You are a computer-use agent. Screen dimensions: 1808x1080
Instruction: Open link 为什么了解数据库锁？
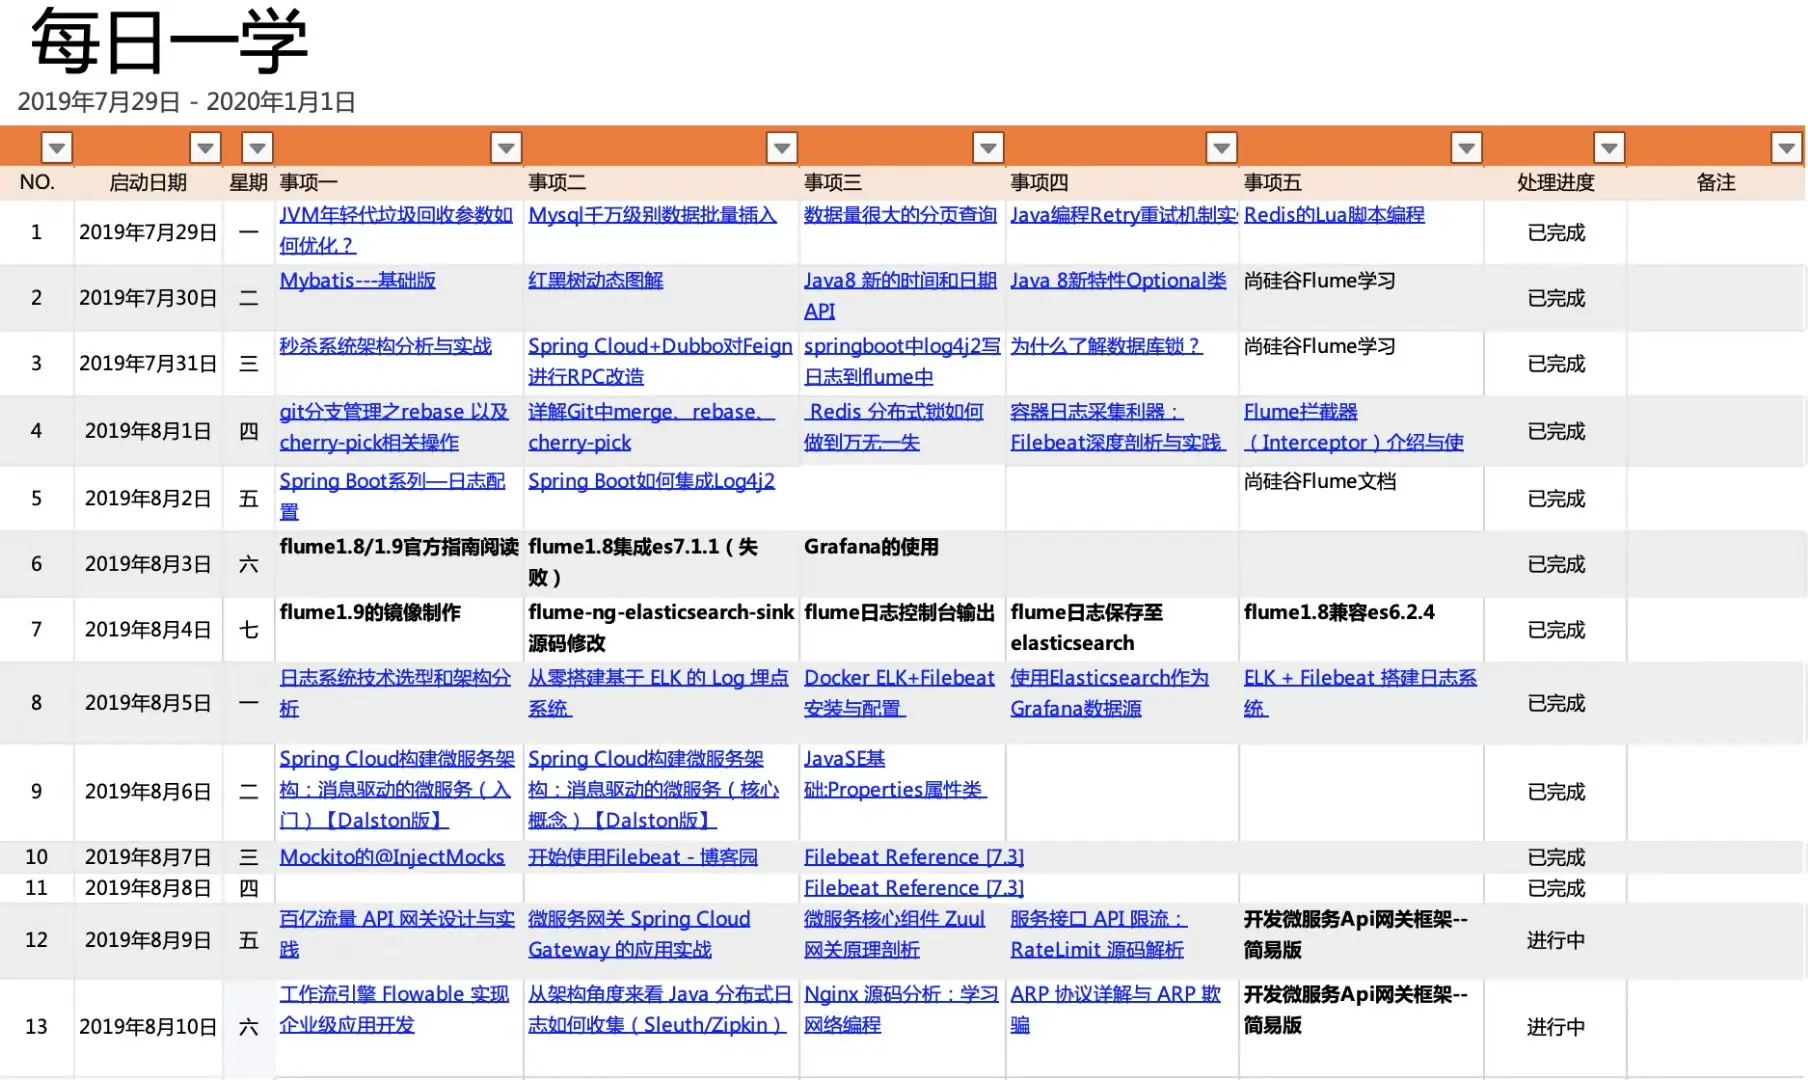pos(1106,346)
